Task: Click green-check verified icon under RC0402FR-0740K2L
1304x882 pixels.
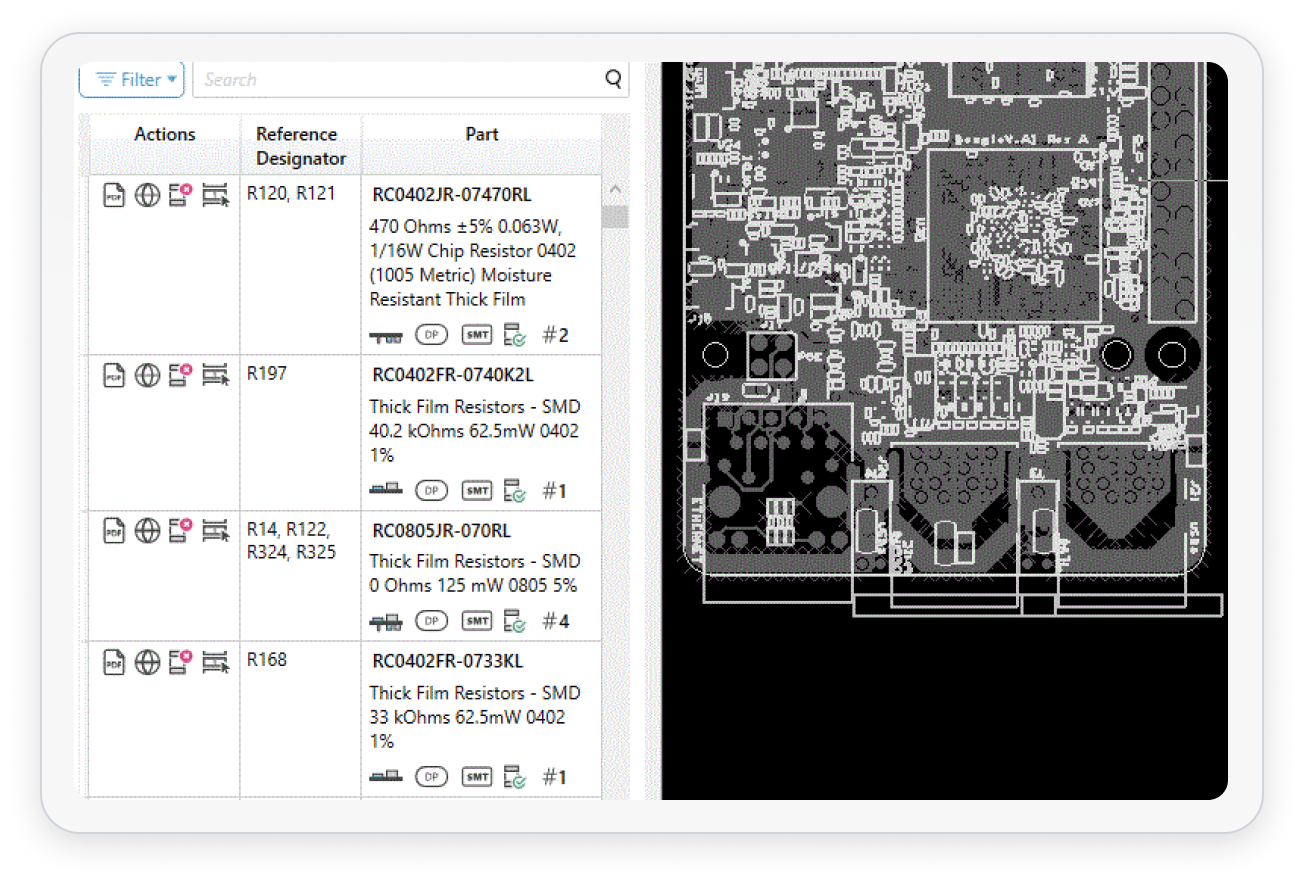Action: pos(515,490)
